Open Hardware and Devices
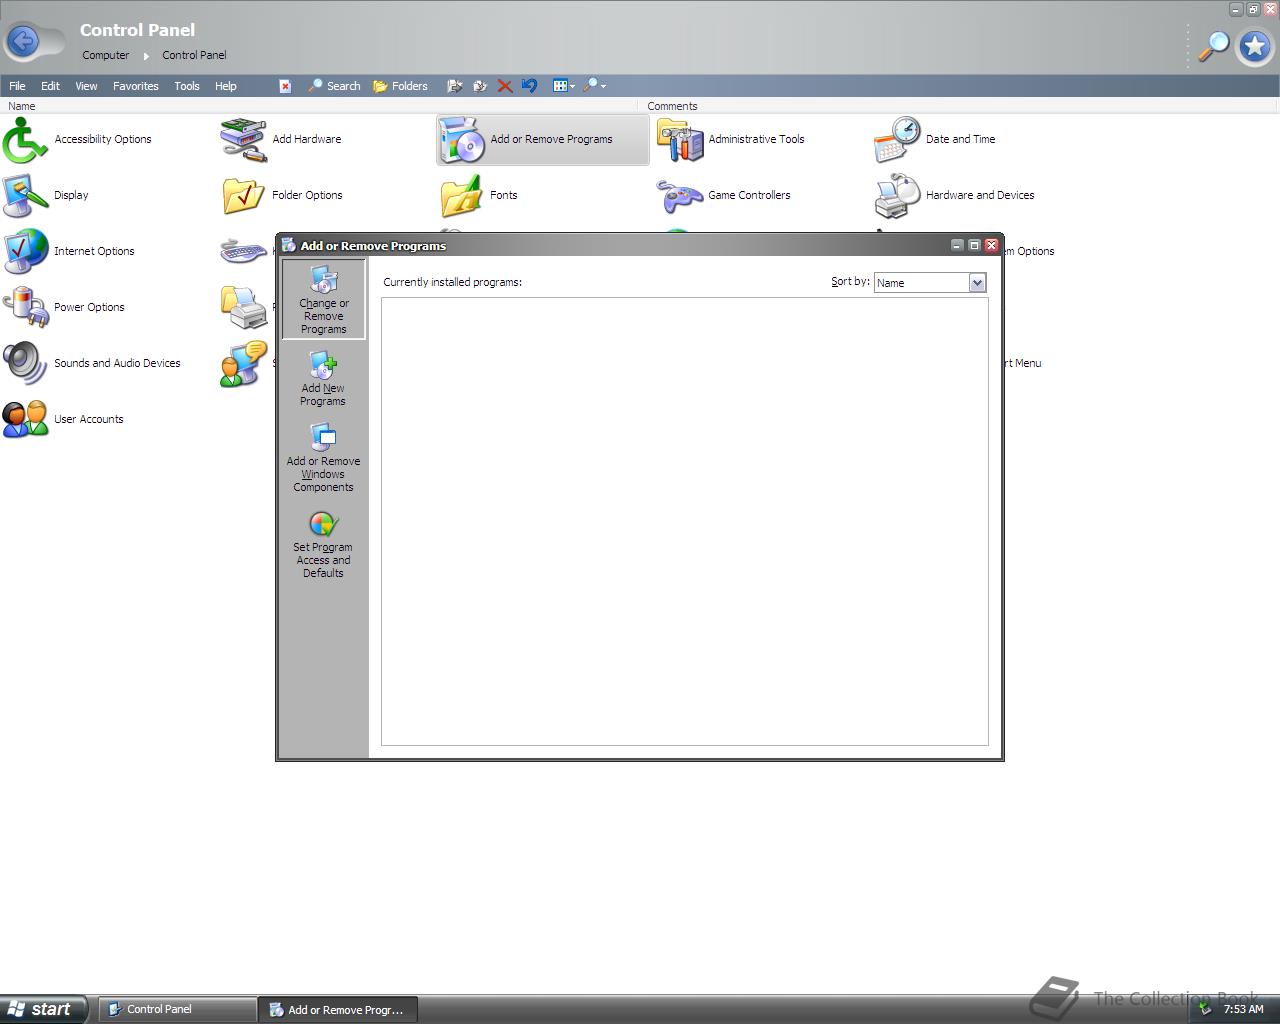 [x=954, y=196]
